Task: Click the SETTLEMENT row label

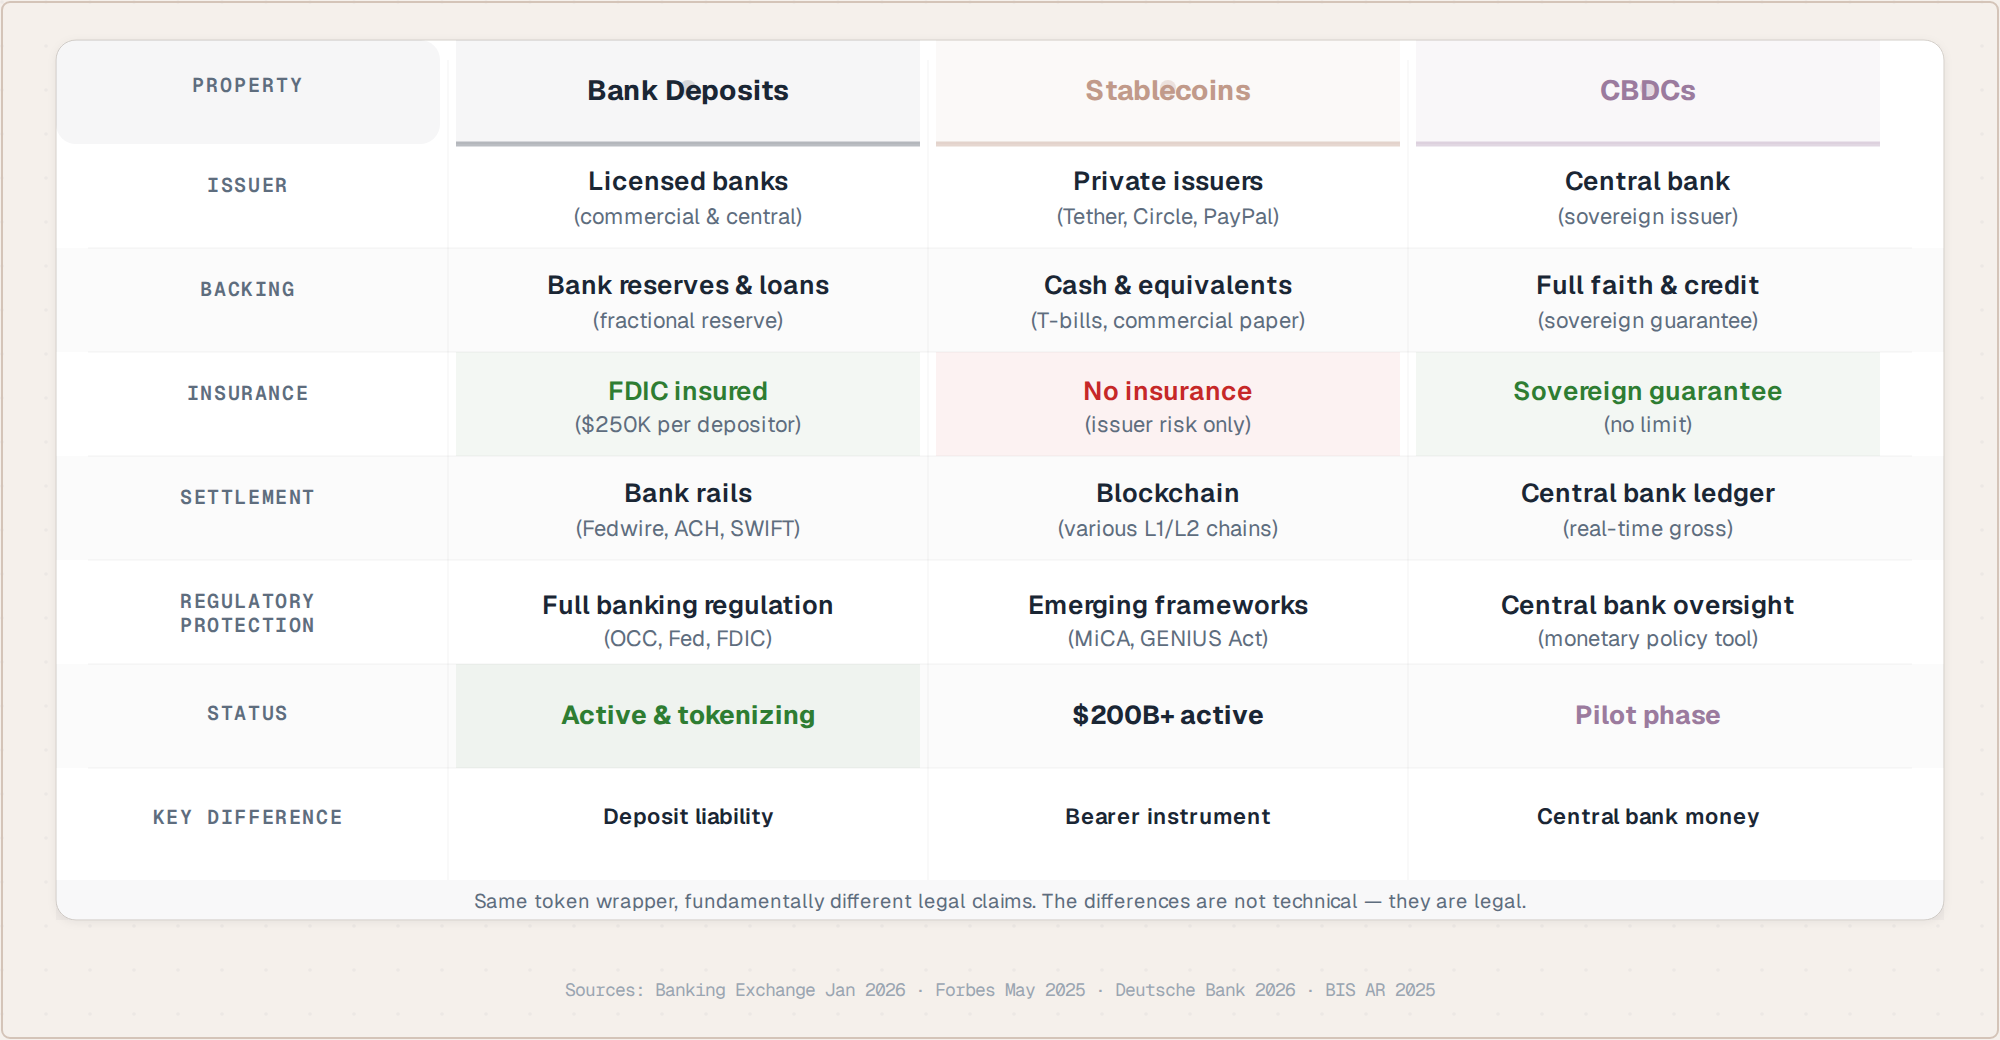Action: point(247,497)
